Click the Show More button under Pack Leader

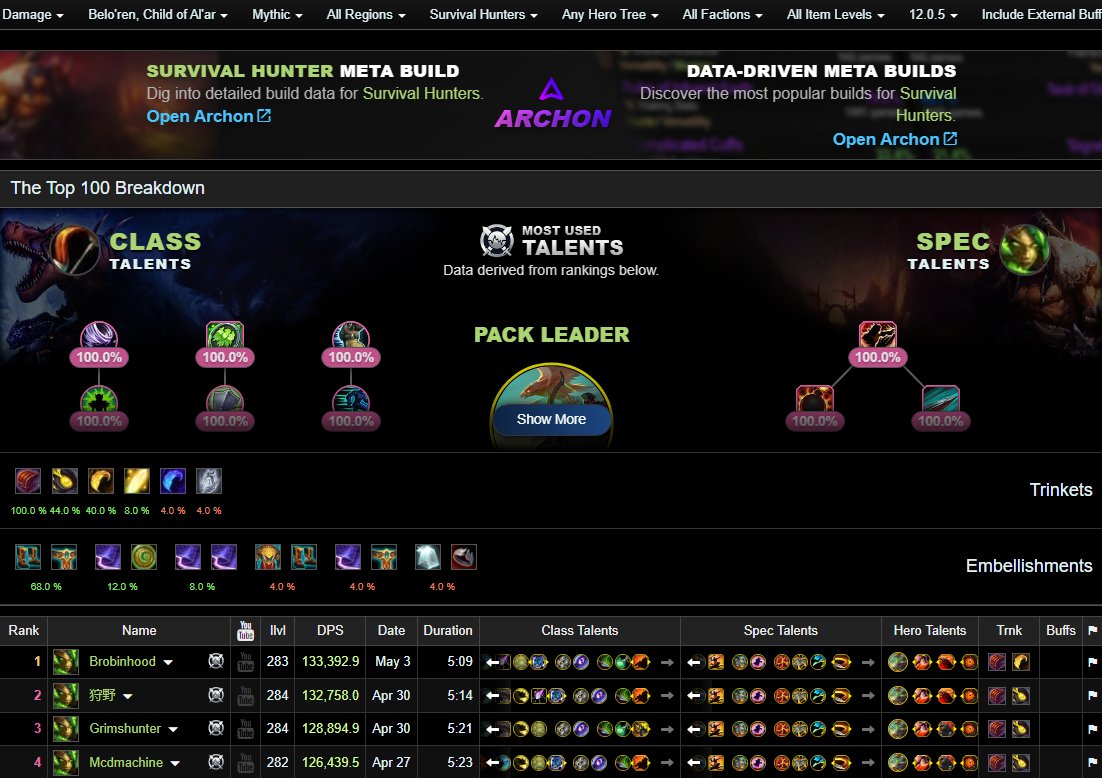coord(551,420)
